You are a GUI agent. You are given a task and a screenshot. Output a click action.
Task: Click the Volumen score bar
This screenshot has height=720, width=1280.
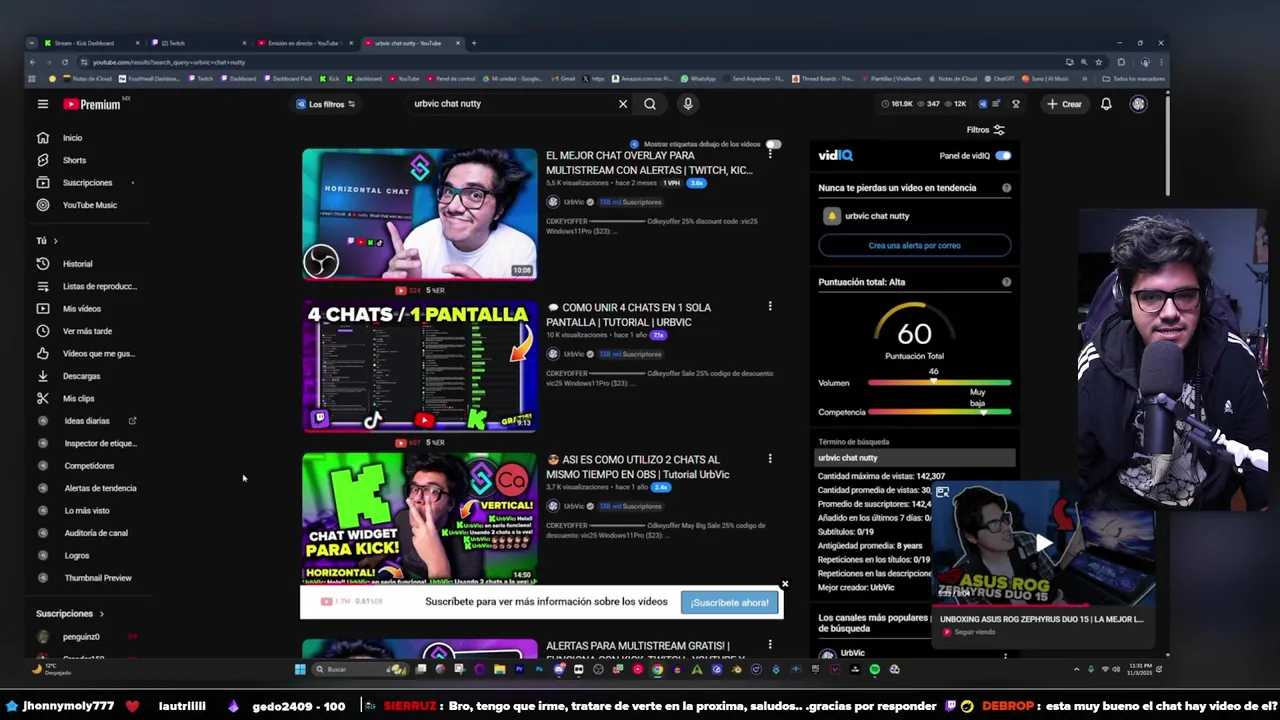tap(939, 383)
